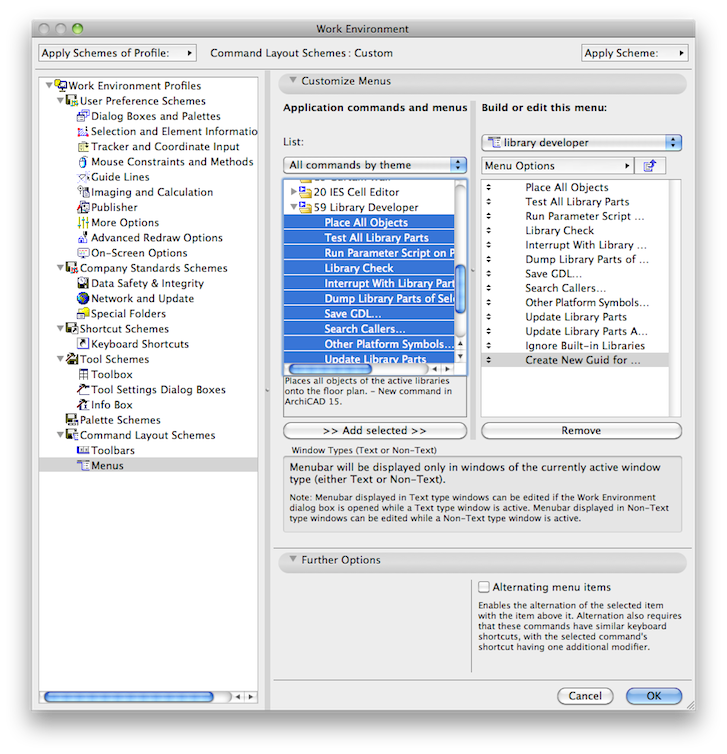Screen dimensions: 727x754
Task: Click the command list vertical scrollbar thumb
Action: pos(460,289)
